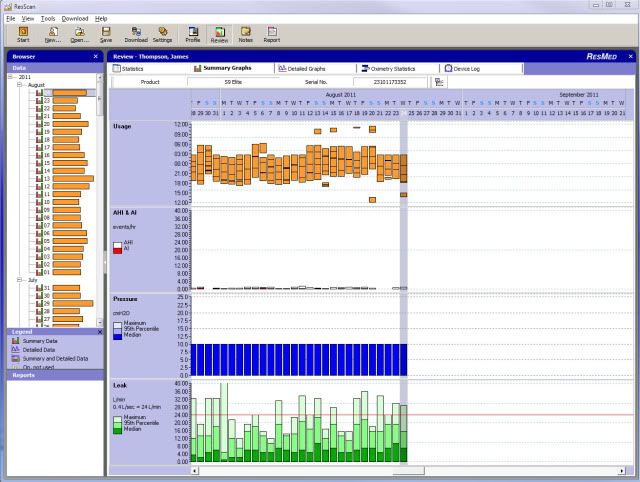Collapse the July month node
The height and width of the screenshot is (482, 640).
point(20,280)
